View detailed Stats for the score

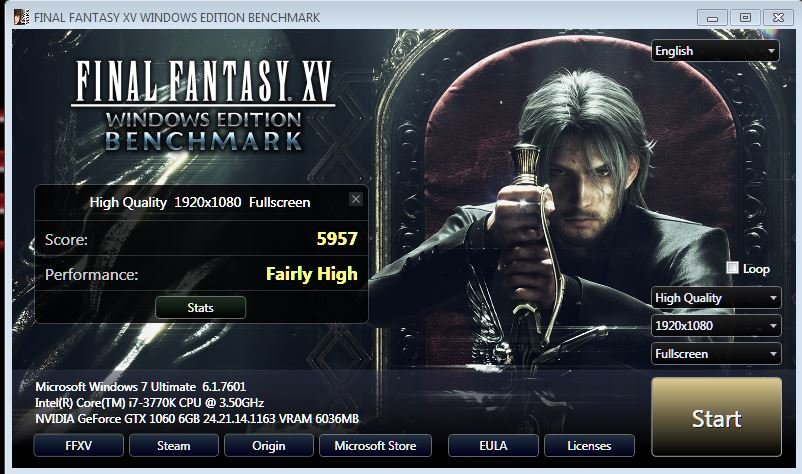click(200, 307)
